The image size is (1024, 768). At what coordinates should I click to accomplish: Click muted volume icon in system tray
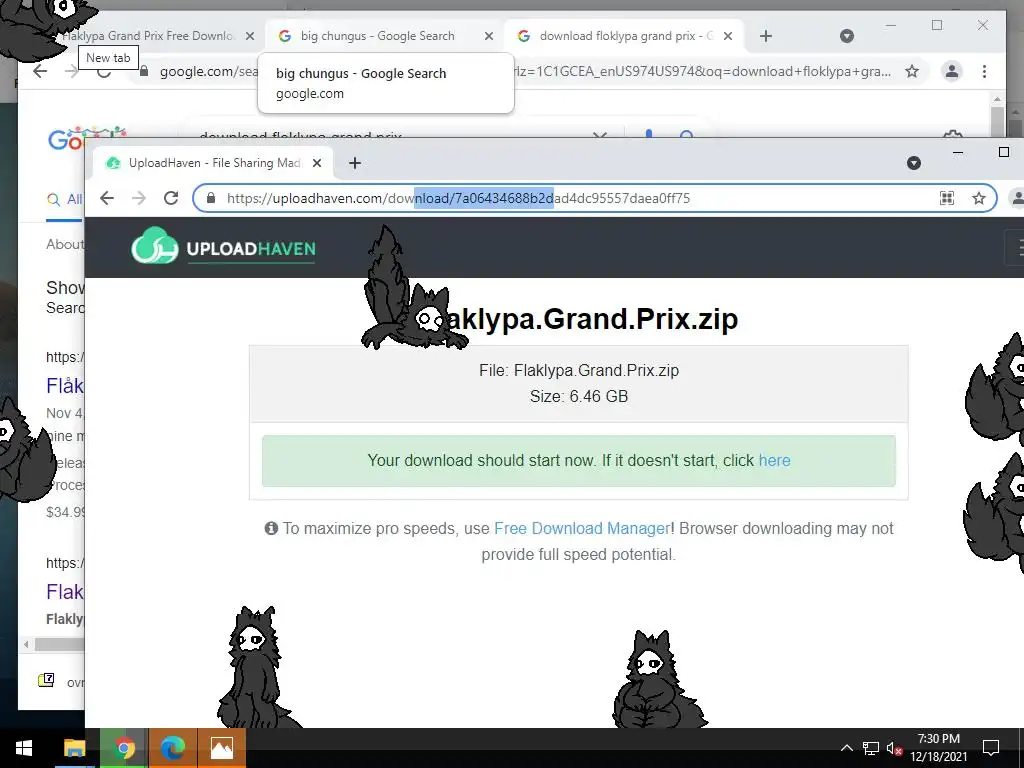coord(894,748)
